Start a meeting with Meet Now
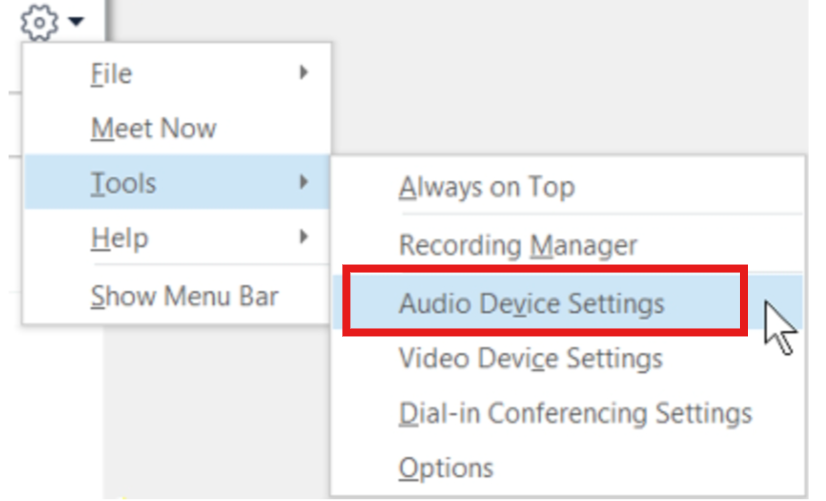The height and width of the screenshot is (501, 826). click(177, 127)
